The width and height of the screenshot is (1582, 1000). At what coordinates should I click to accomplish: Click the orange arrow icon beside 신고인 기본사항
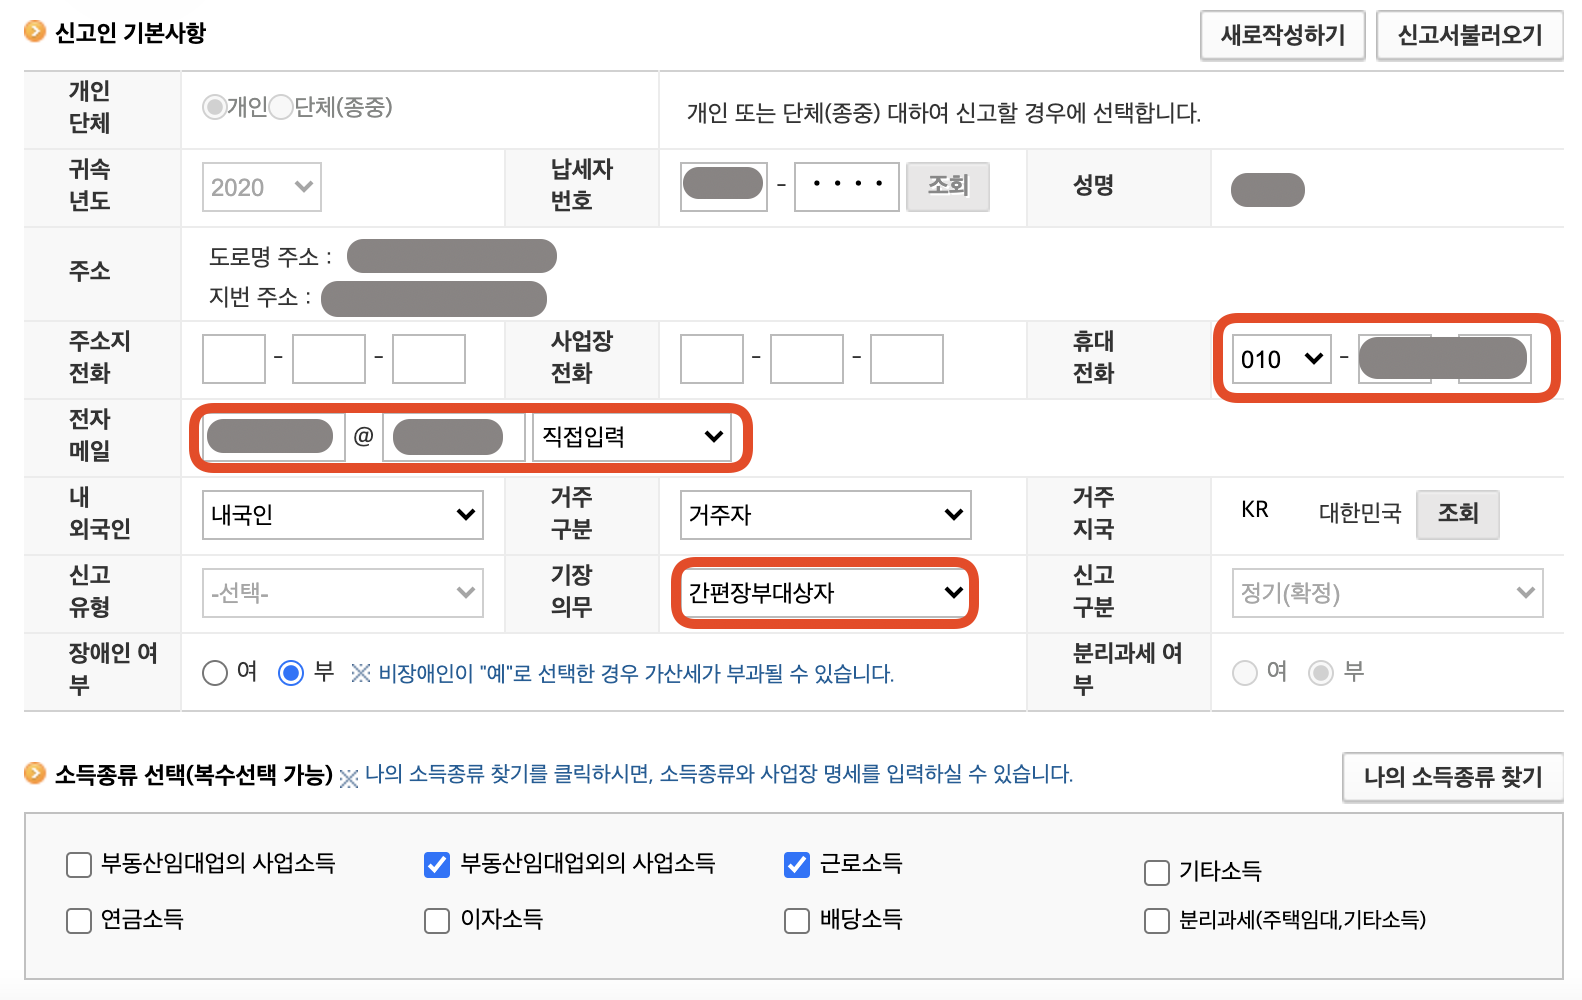(x=33, y=31)
